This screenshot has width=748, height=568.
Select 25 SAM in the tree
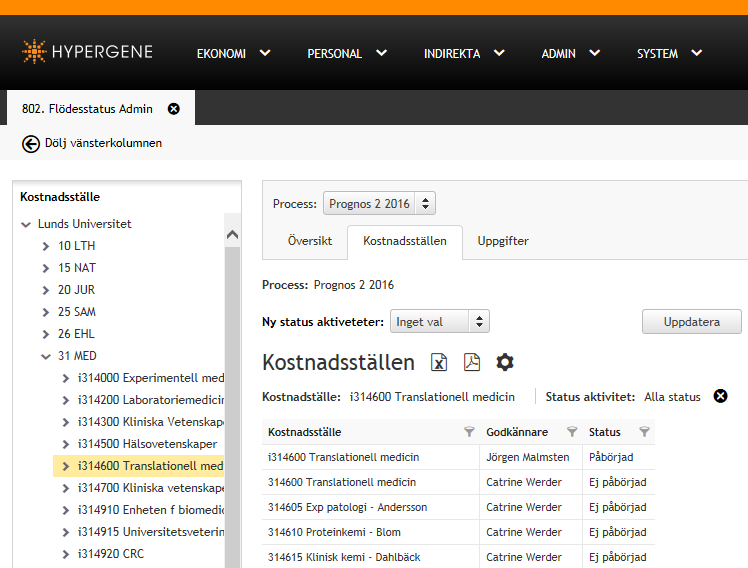coord(77,311)
